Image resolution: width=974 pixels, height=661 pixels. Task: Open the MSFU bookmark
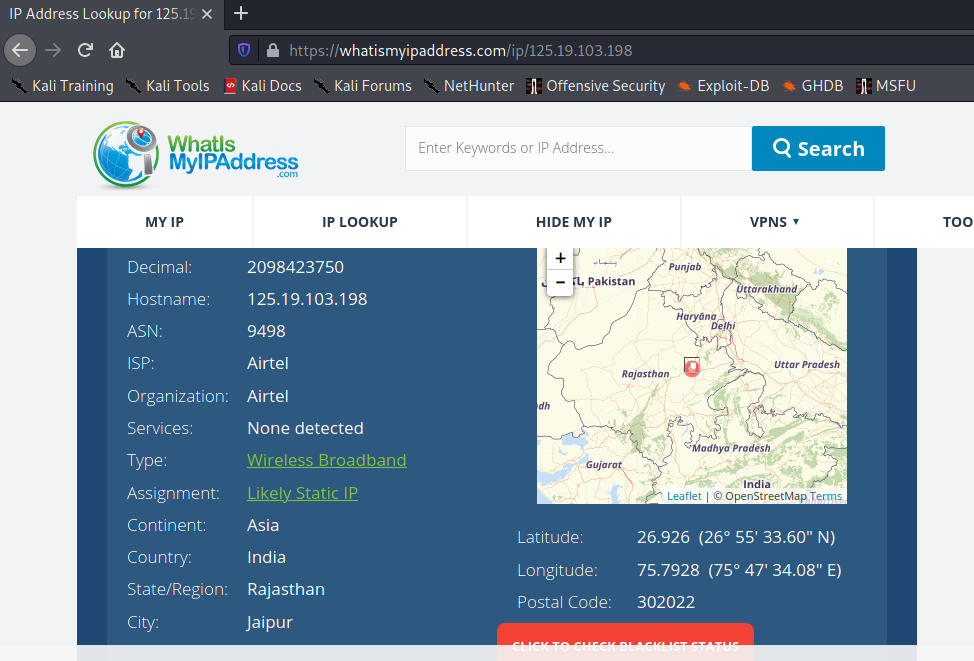coord(886,86)
